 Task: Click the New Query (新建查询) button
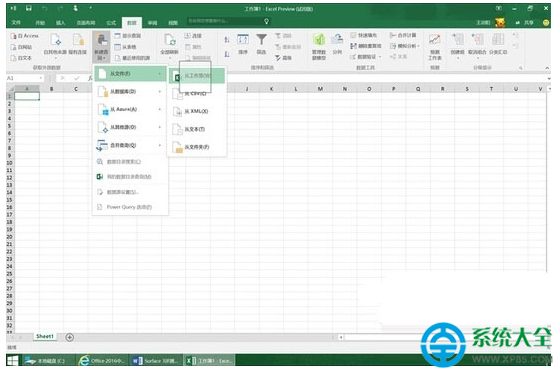coord(101,47)
